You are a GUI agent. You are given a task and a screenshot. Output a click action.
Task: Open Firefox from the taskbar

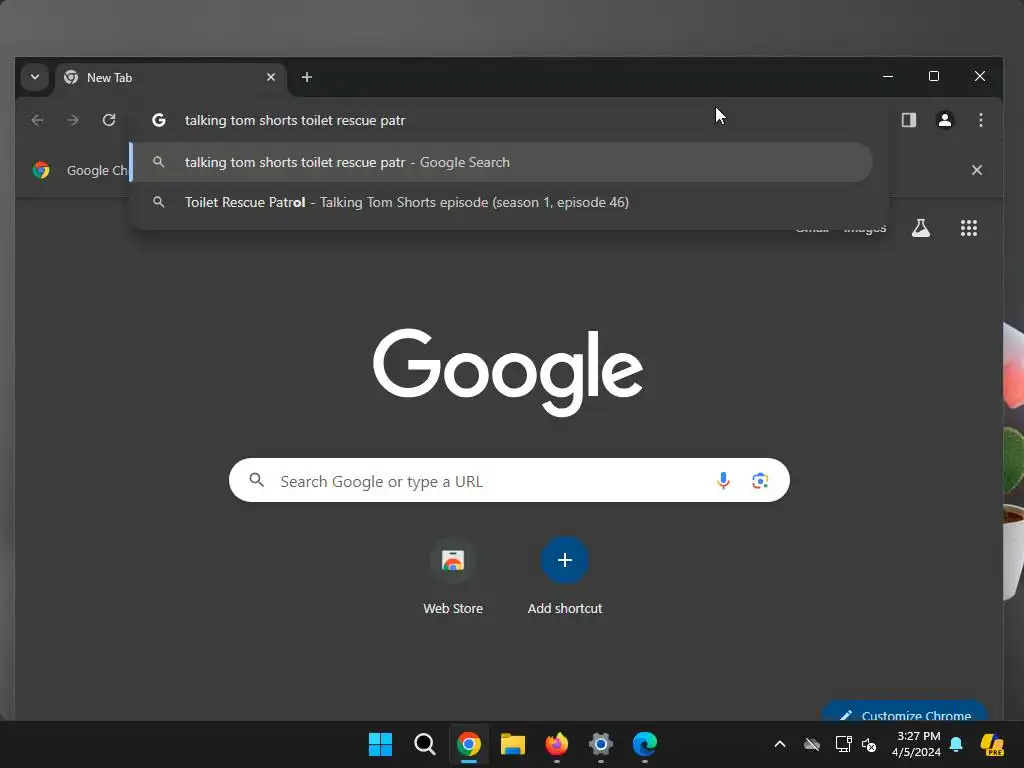coord(556,744)
